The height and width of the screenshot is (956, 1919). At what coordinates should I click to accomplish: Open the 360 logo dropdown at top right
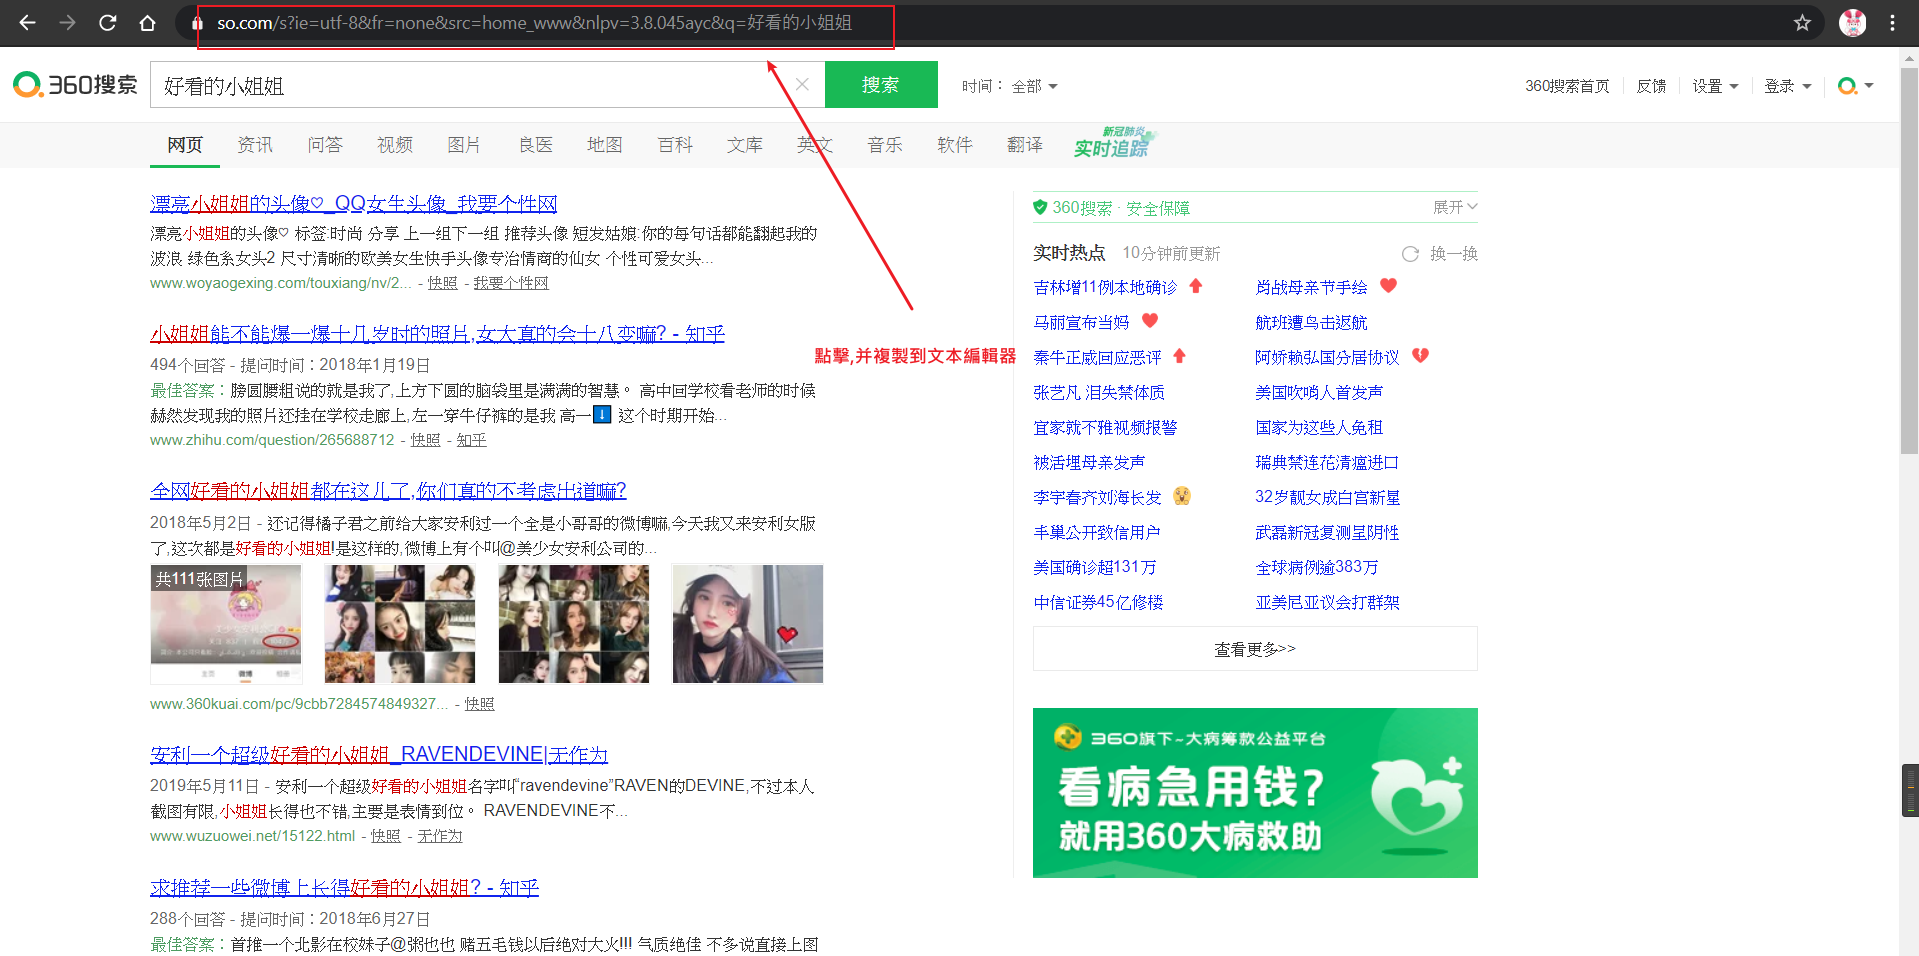tap(1856, 86)
